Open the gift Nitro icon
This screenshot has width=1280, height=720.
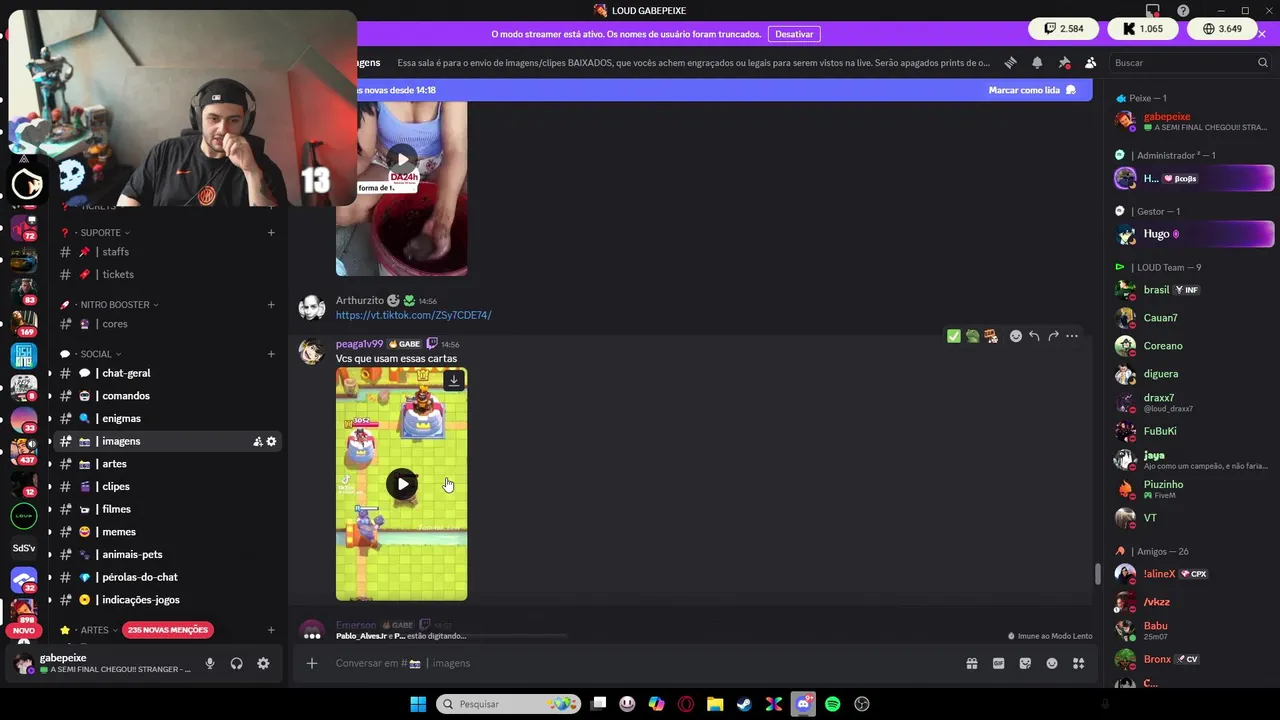[x=971, y=663]
